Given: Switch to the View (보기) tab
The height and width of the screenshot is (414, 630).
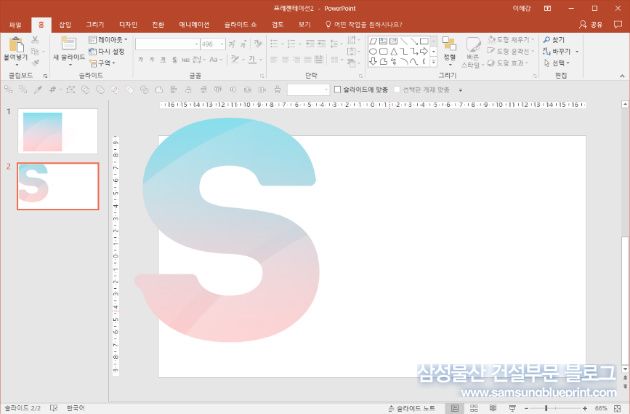Looking at the screenshot, I should pyautogui.click(x=304, y=25).
